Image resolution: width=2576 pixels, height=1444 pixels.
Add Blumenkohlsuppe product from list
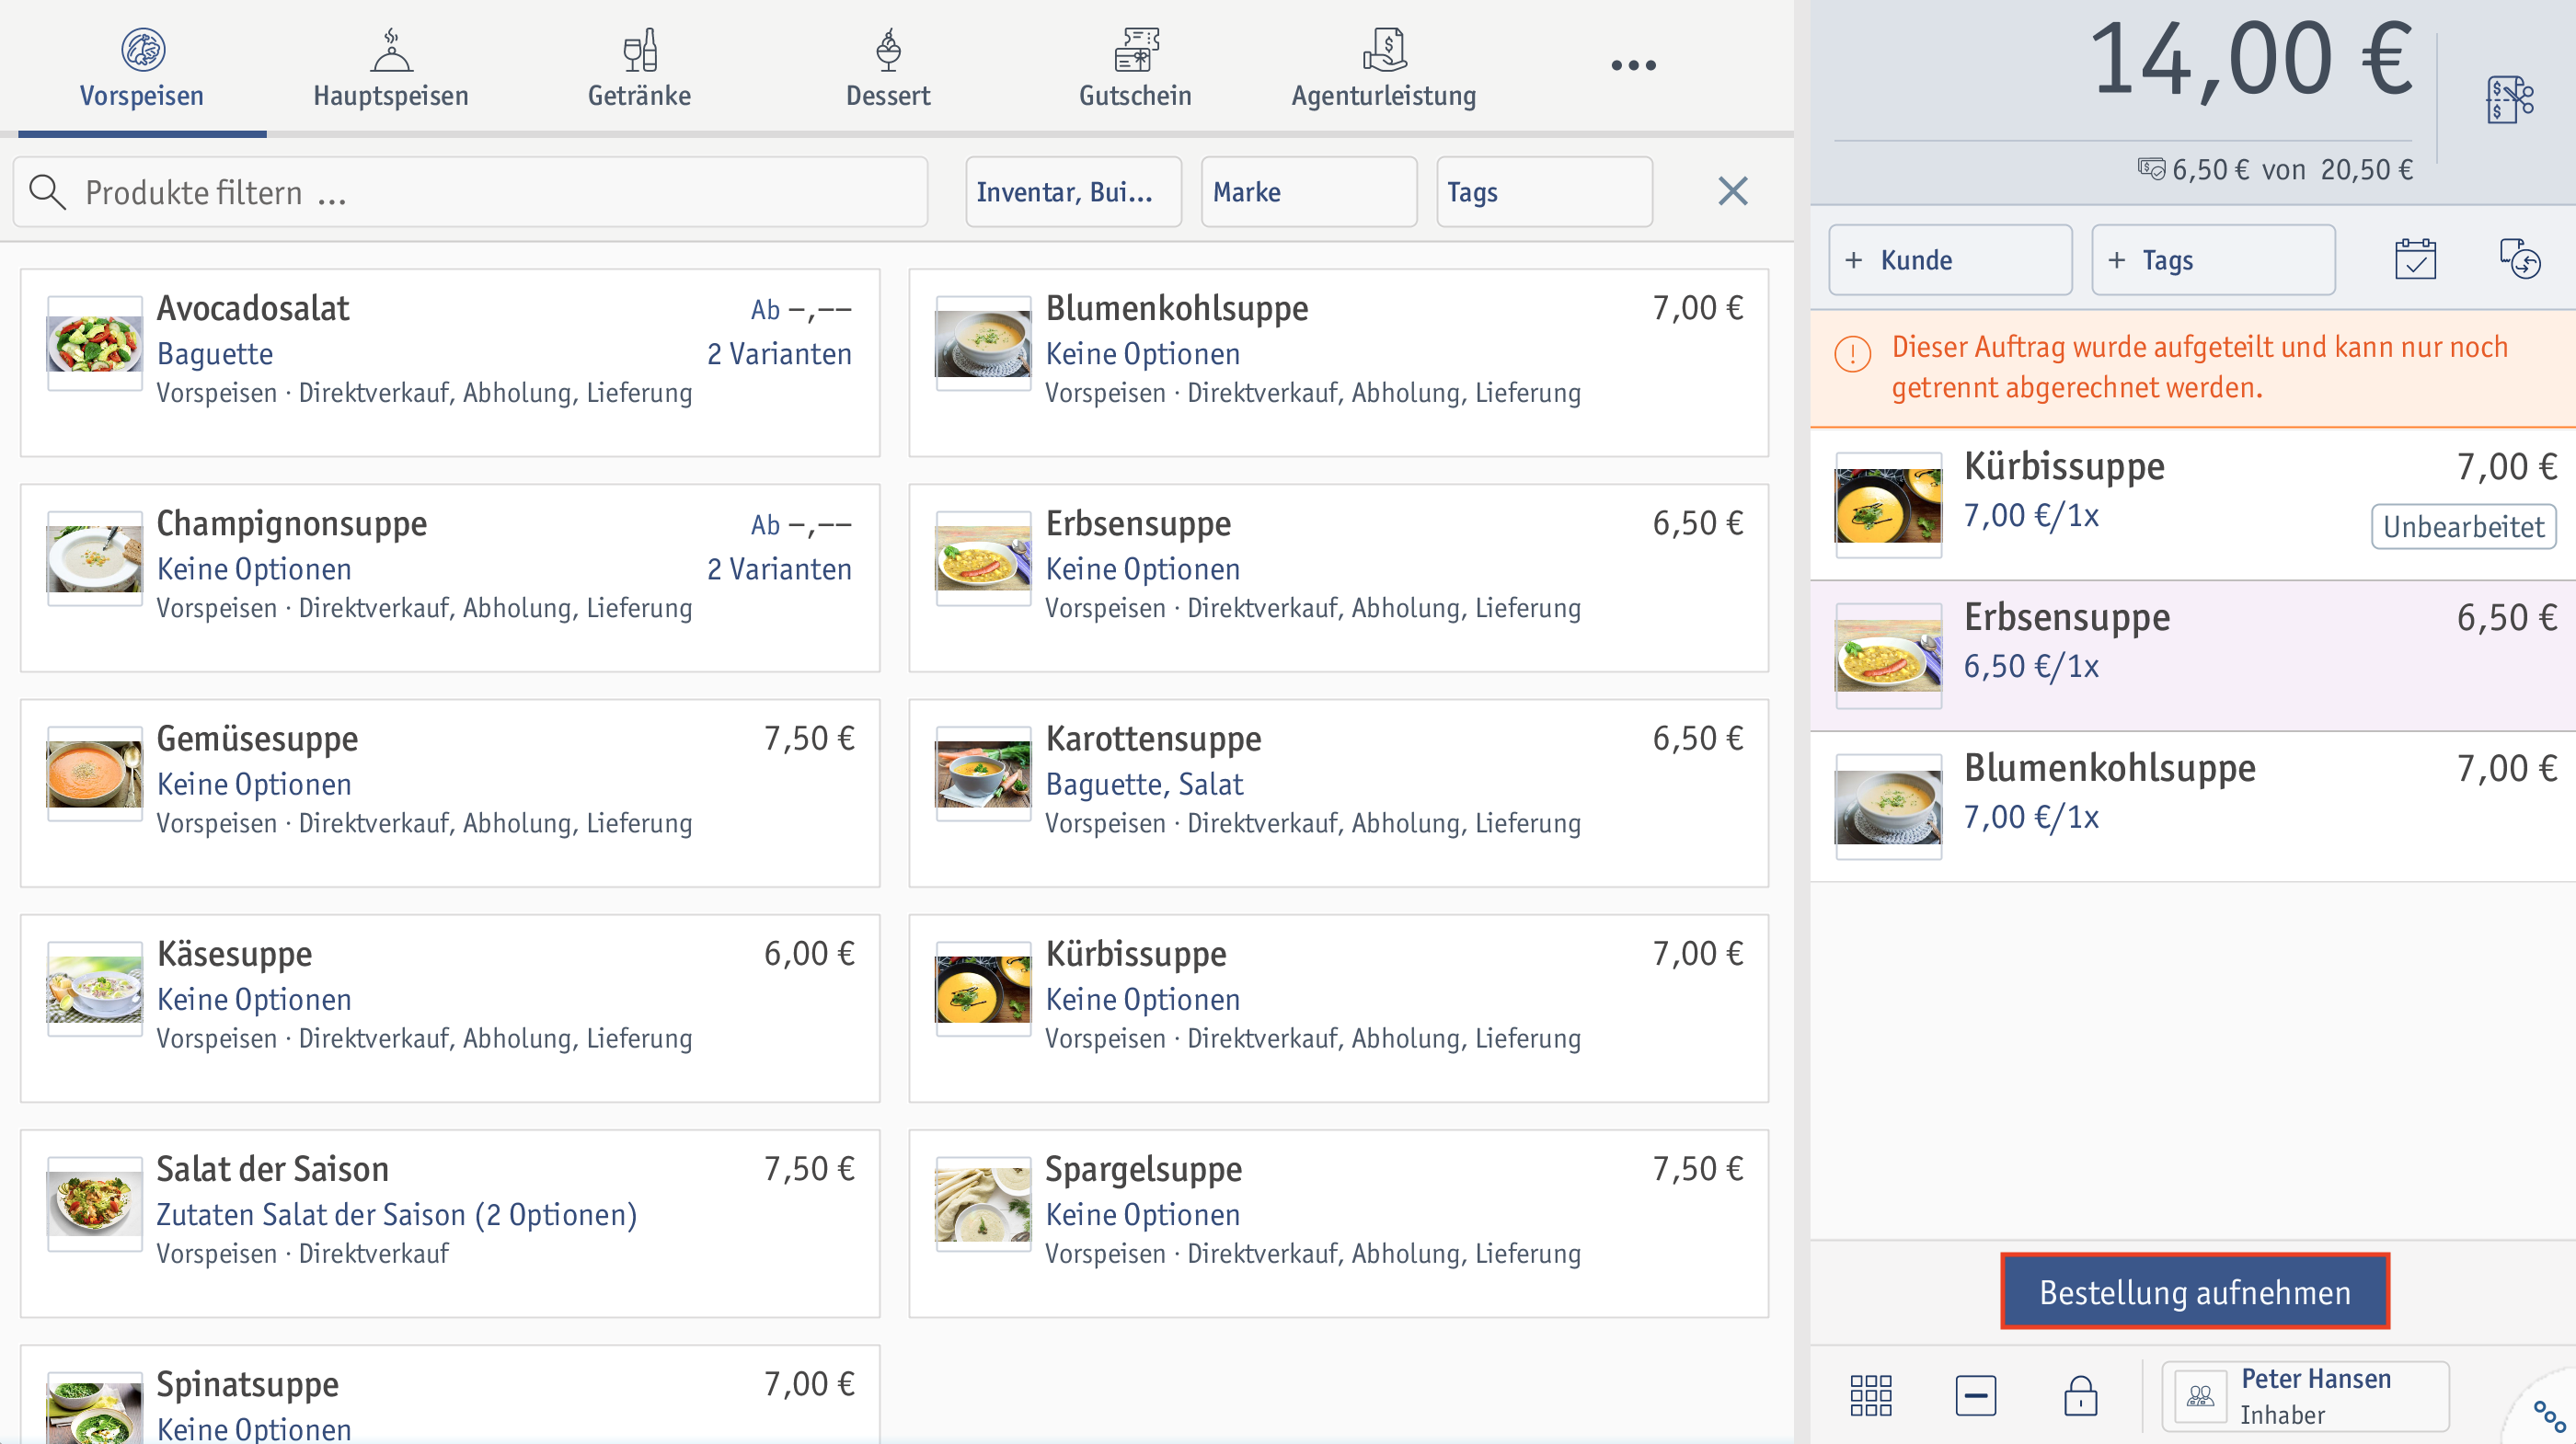coord(1338,363)
